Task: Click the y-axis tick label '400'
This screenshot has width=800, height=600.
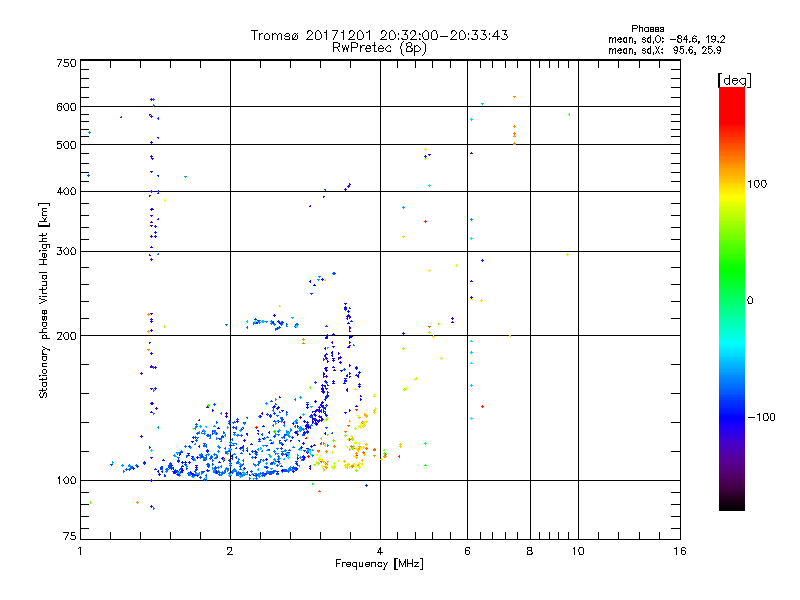Action: click(66, 192)
